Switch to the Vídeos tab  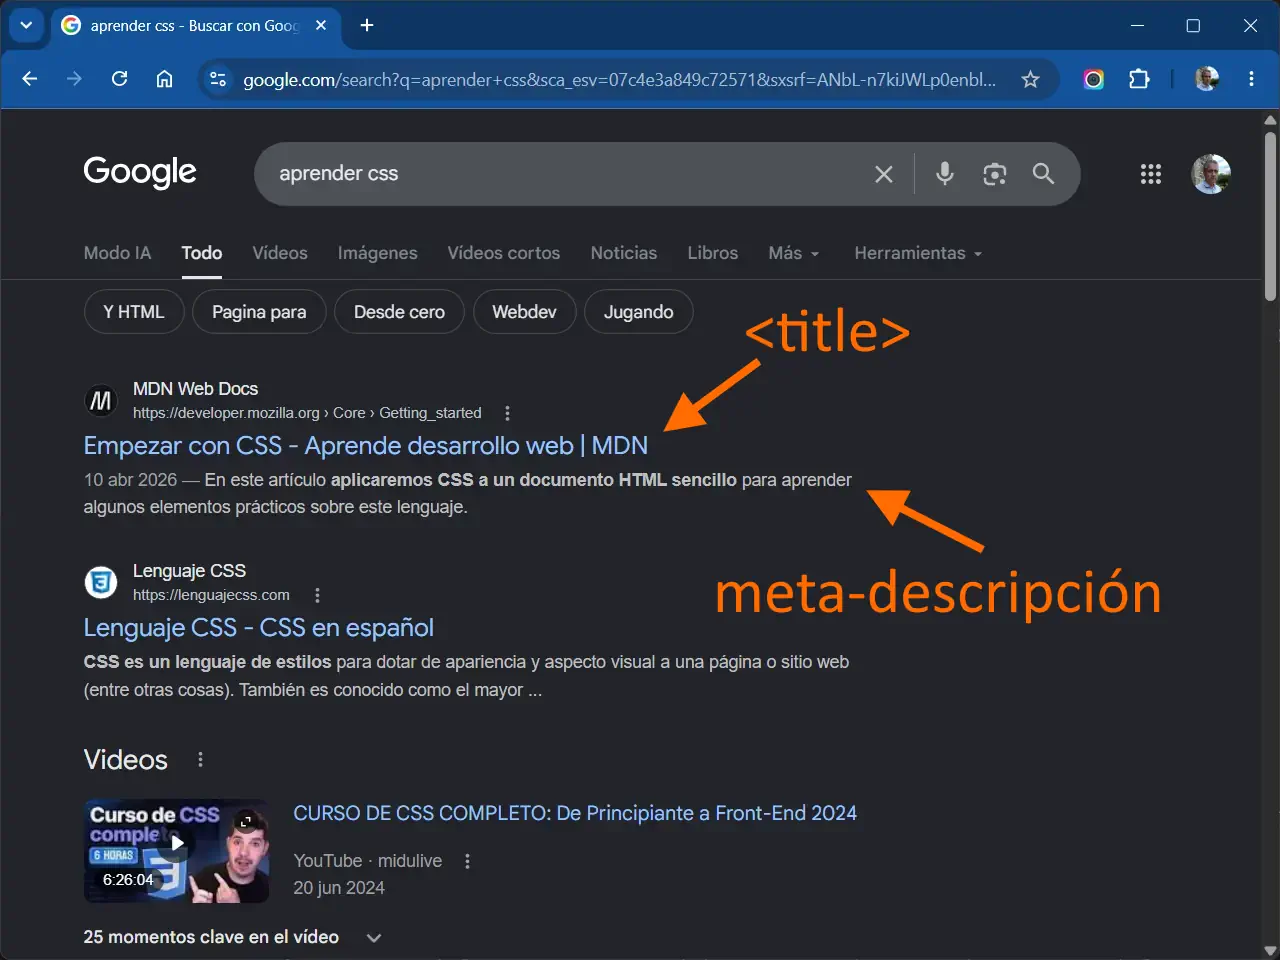coord(280,253)
